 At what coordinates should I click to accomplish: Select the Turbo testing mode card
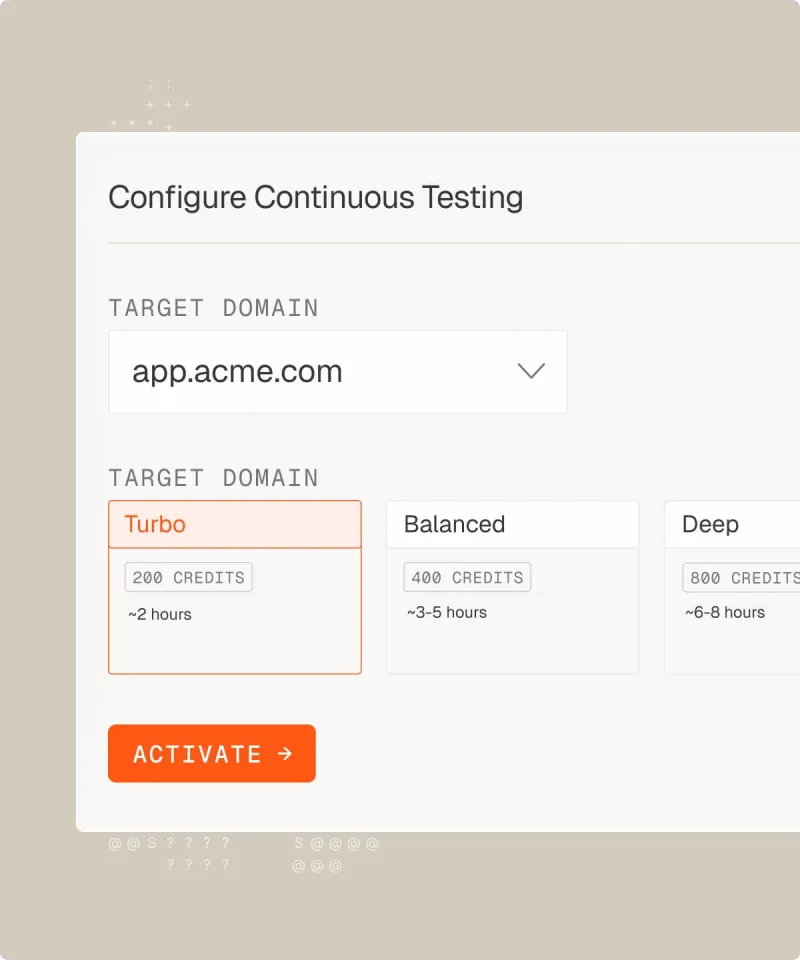235,587
